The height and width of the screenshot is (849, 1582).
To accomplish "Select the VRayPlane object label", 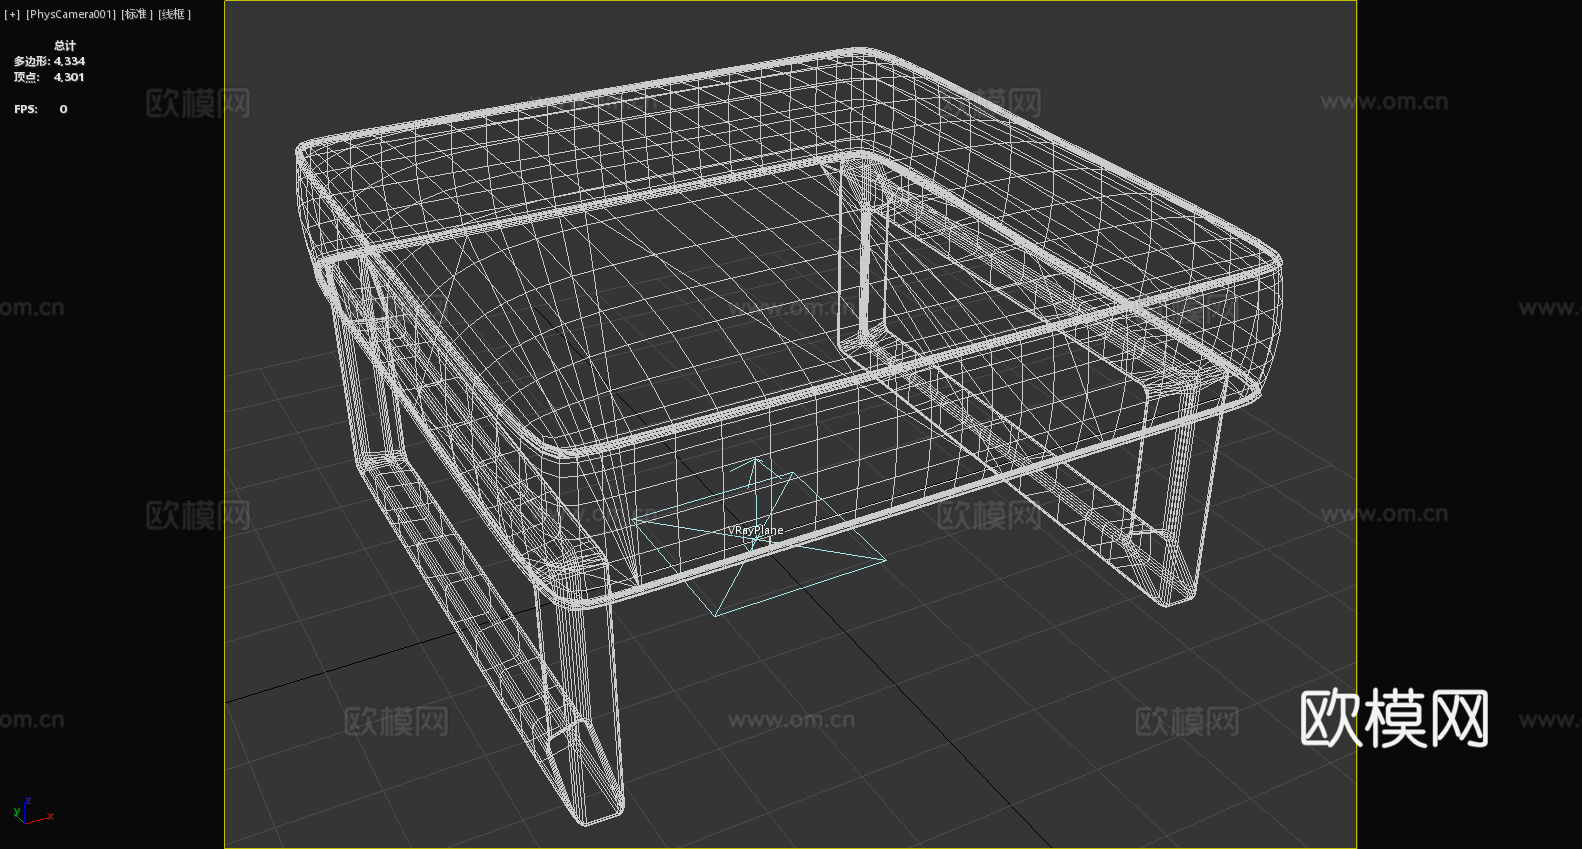I will [756, 530].
